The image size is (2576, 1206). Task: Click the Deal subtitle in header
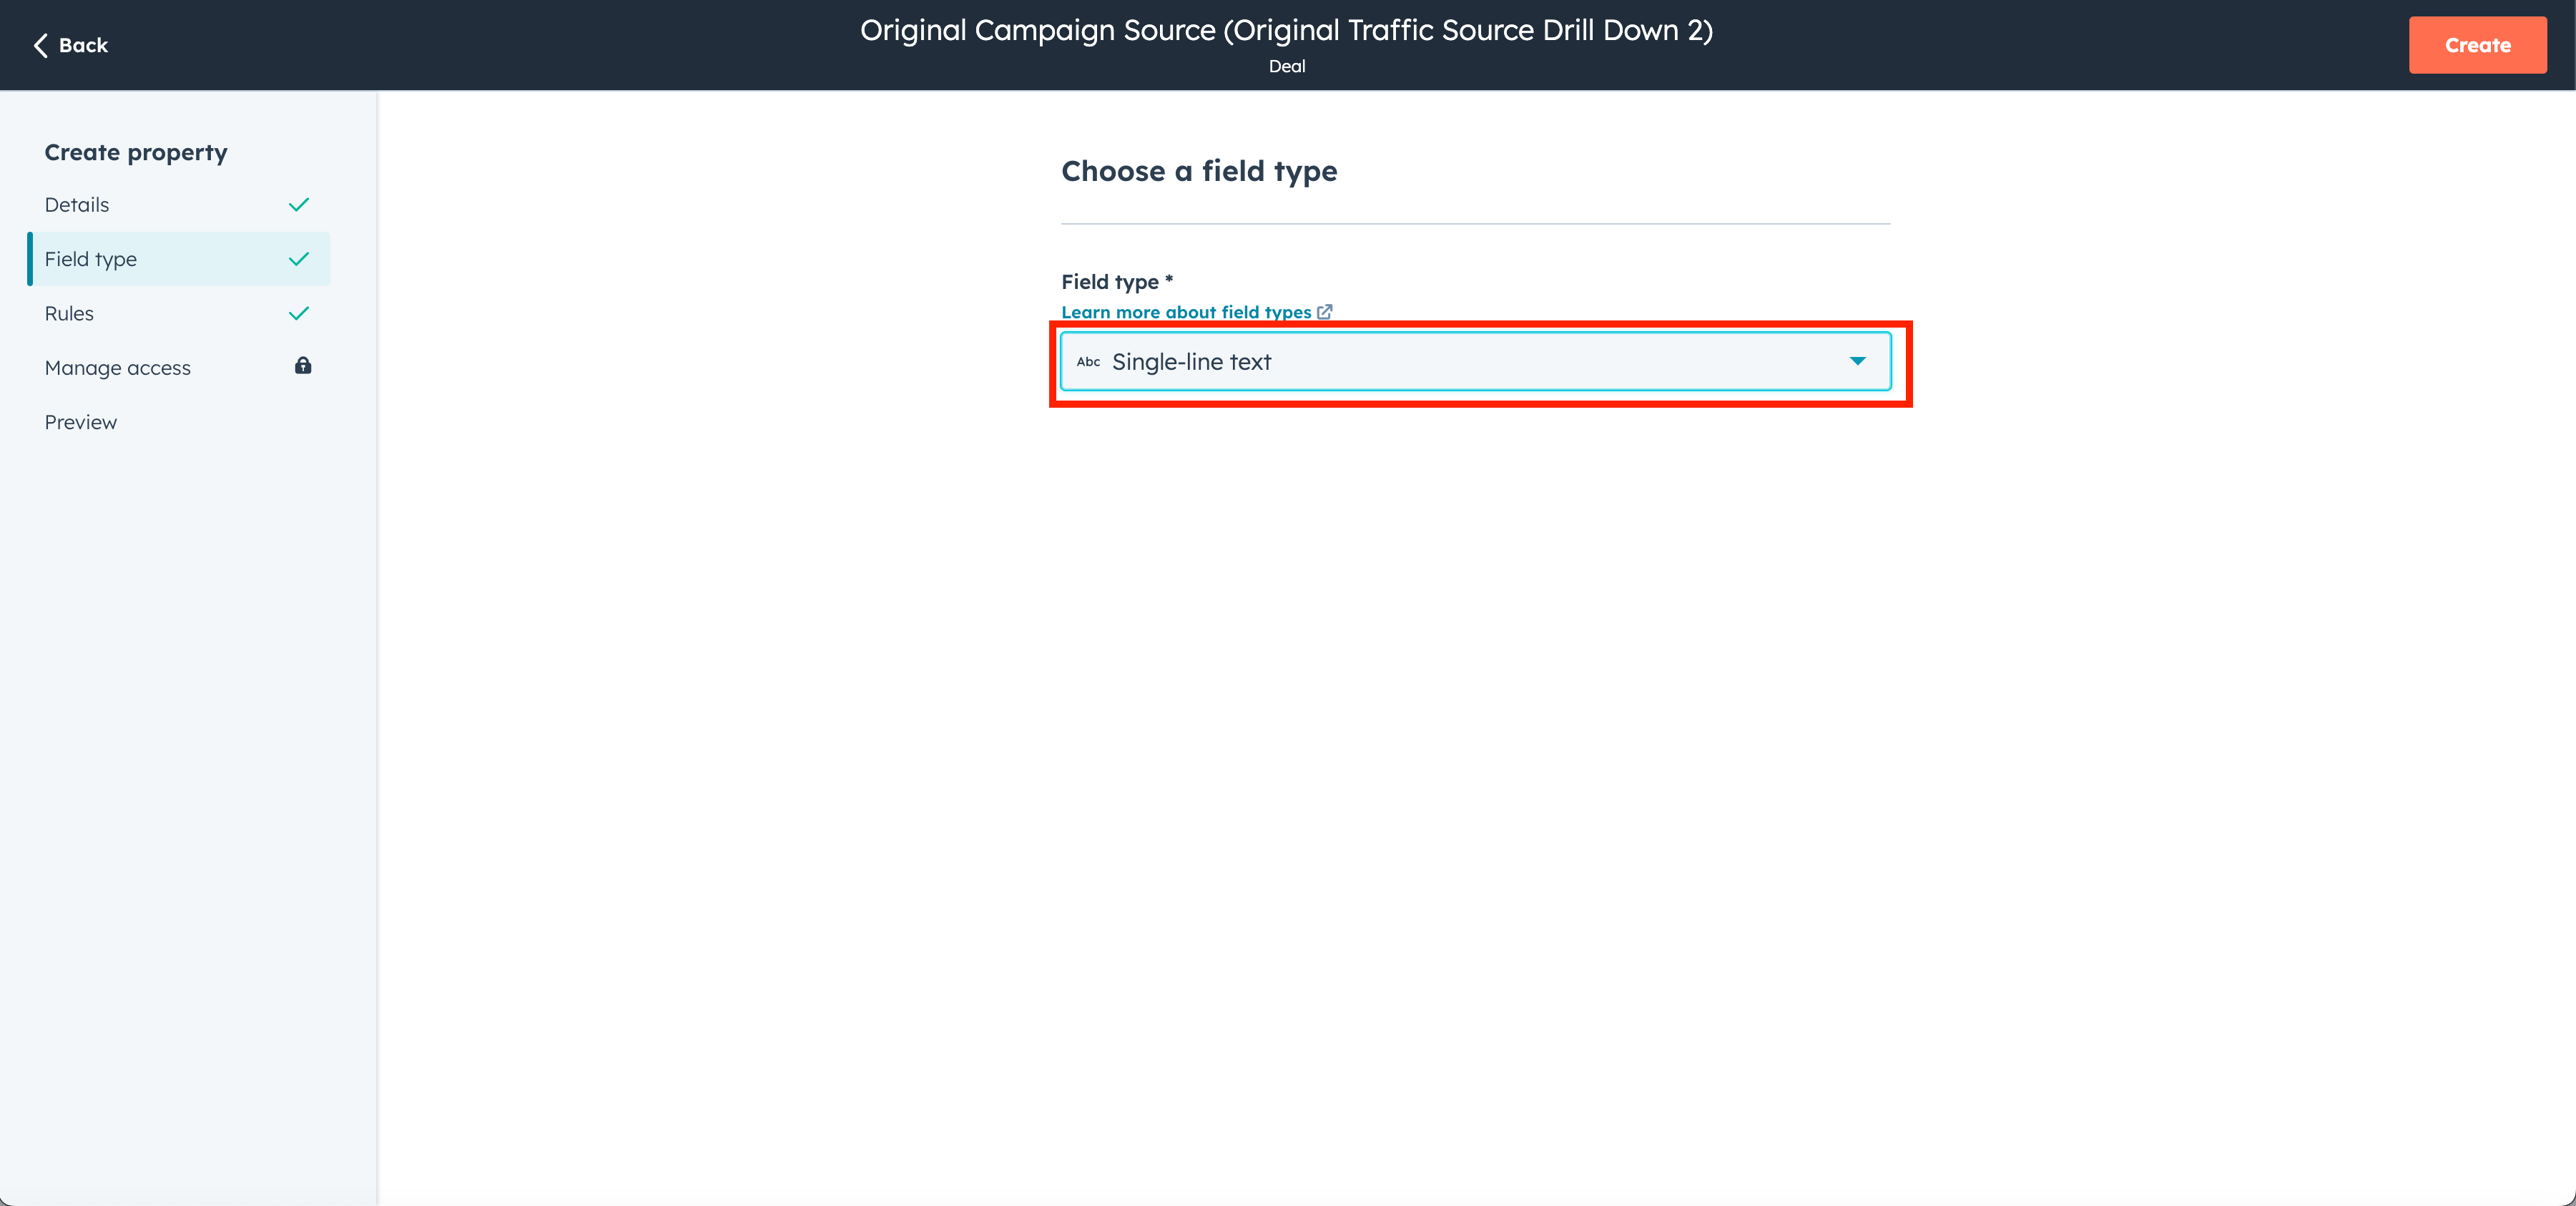(x=1287, y=66)
